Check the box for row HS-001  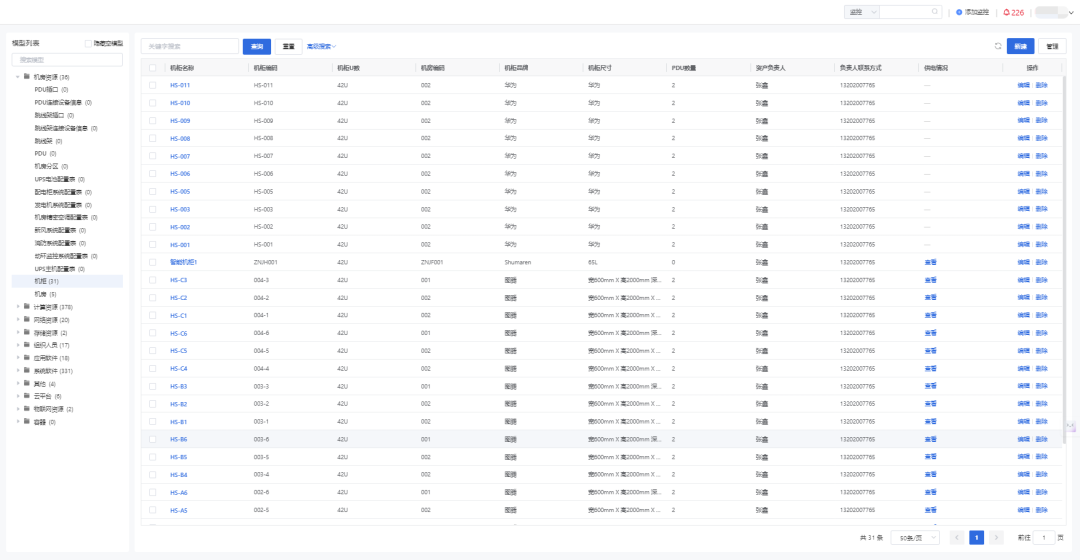tap(152, 245)
